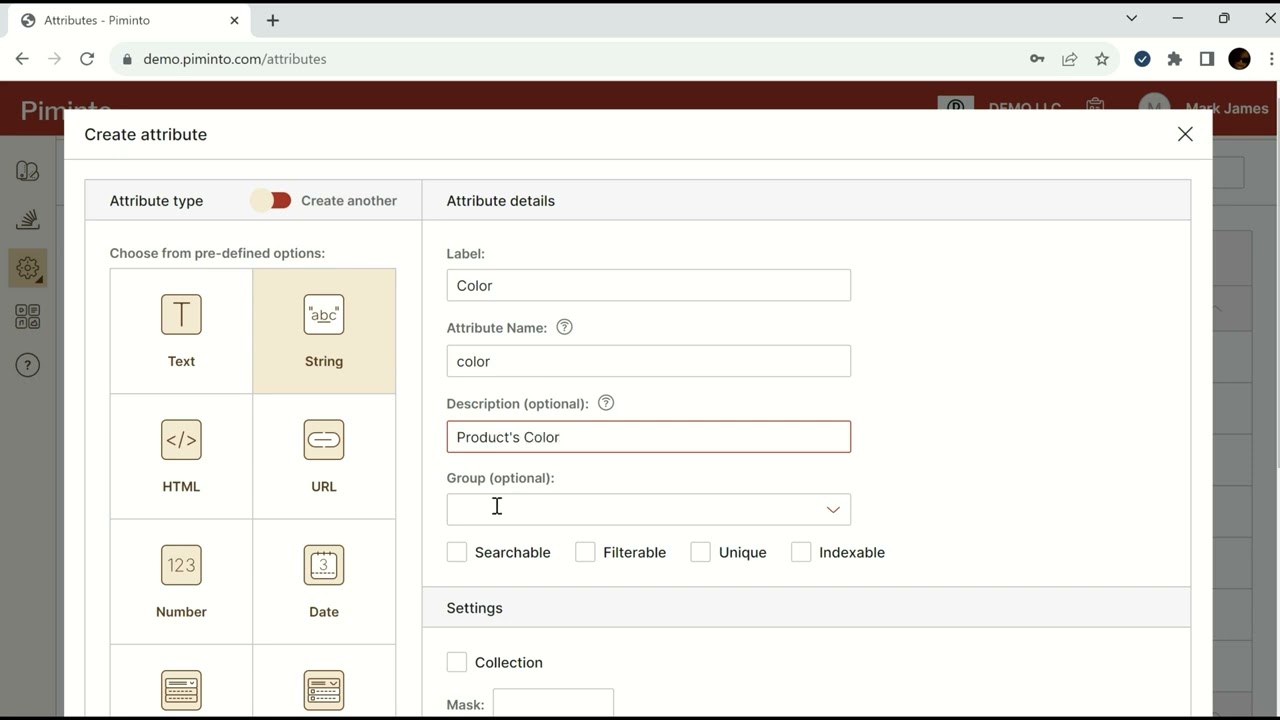Click the blue checkmark extension icon
Viewport: 1280px width, 720px height.
[1142, 59]
